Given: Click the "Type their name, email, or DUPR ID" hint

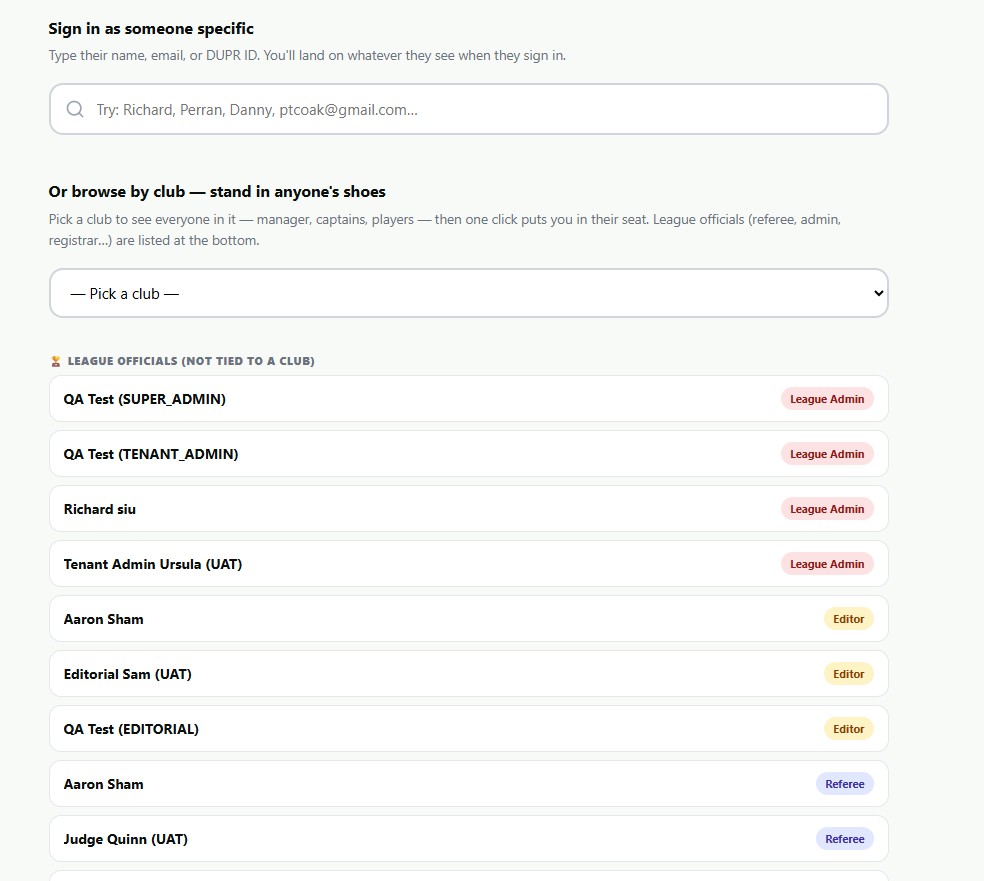Looking at the screenshot, I should pos(308,55).
